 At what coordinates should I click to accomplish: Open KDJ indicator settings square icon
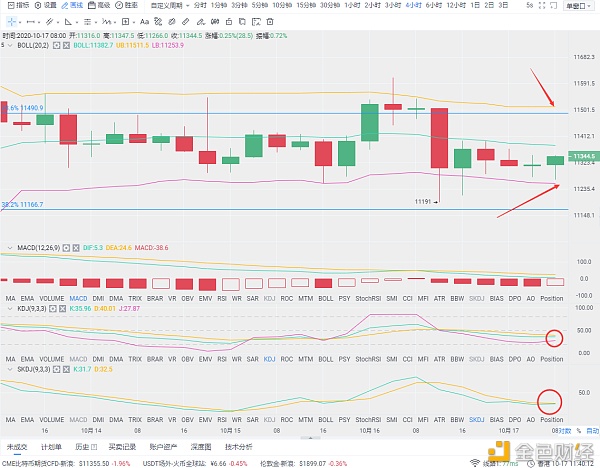(53, 308)
